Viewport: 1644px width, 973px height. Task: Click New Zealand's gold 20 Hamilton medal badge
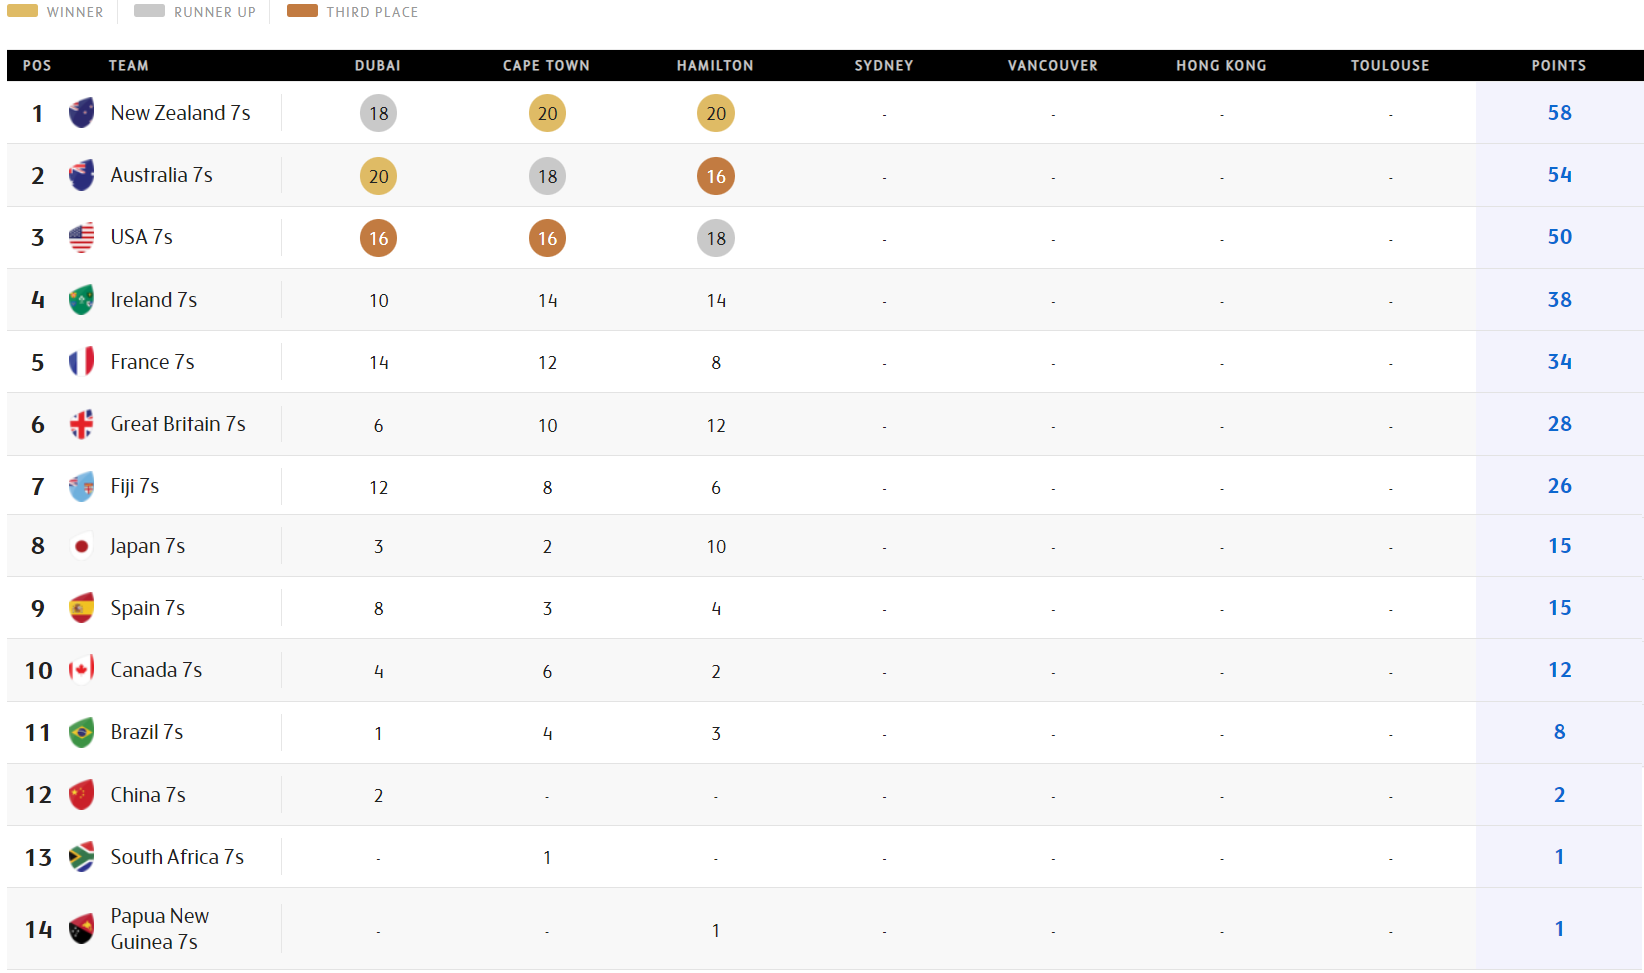click(x=716, y=113)
